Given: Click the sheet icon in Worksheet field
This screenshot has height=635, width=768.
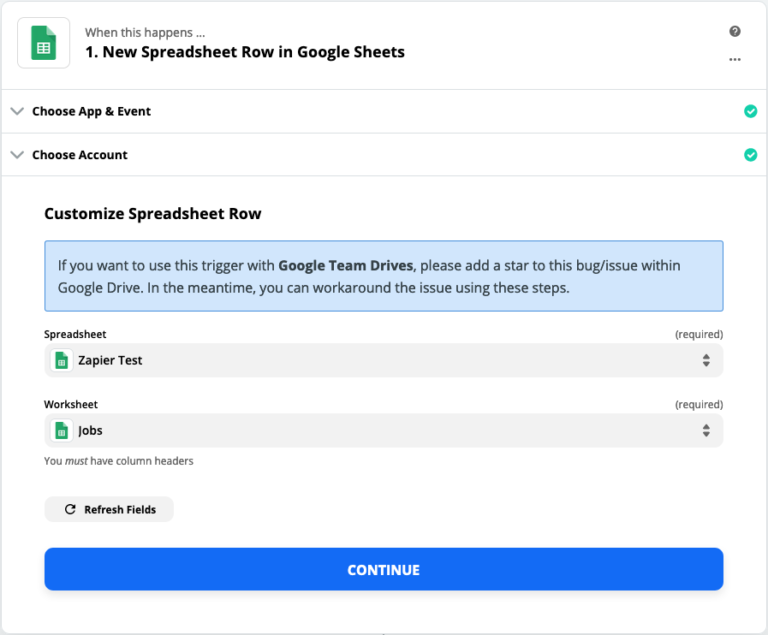Looking at the screenshot, I should tap(61, 431).
